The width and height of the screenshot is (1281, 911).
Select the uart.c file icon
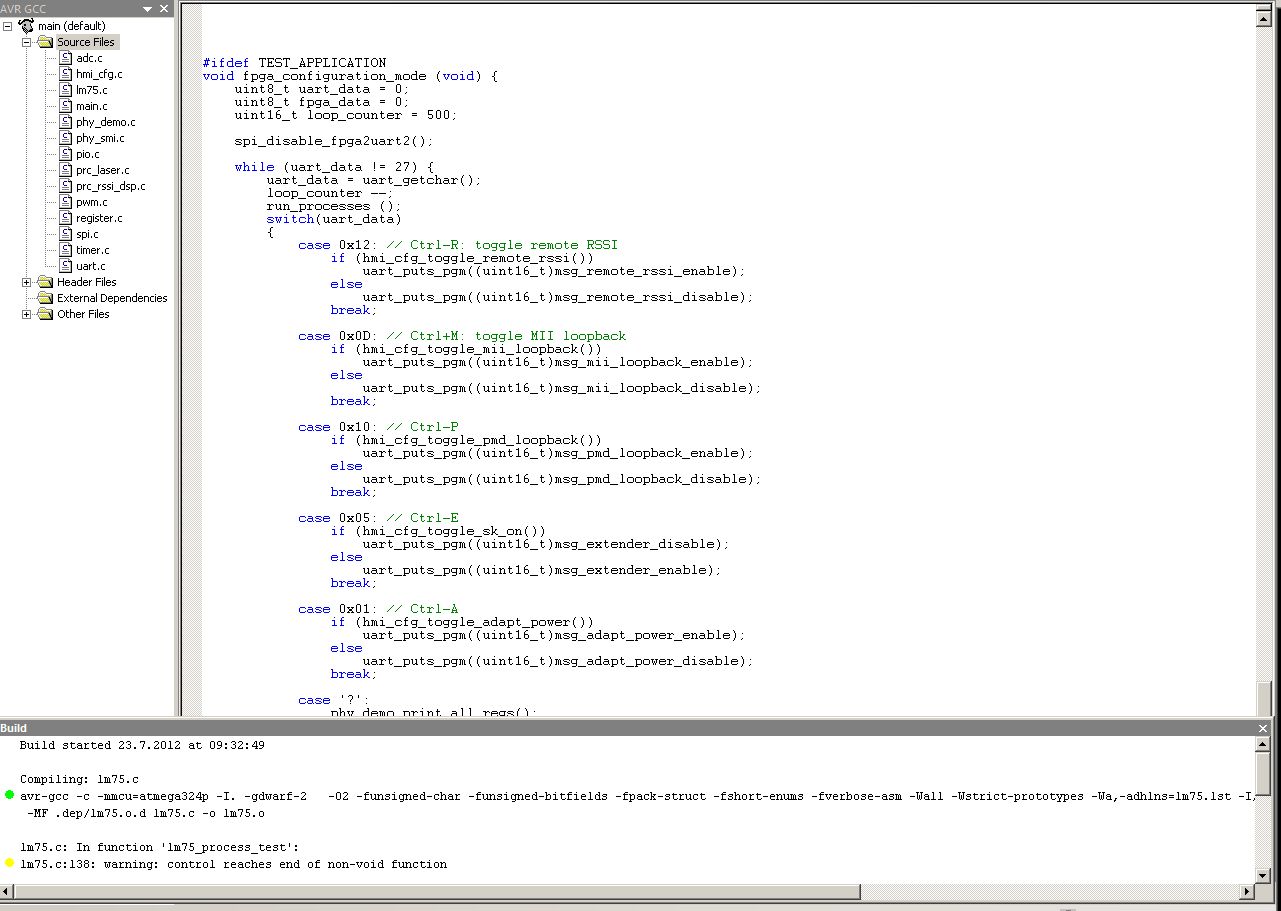(x=66, y=266)
